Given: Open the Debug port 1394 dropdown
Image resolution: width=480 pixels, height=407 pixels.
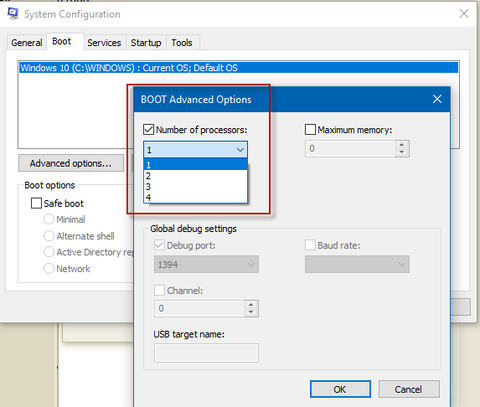Looking at the screenshot, I should pos(206,264).
